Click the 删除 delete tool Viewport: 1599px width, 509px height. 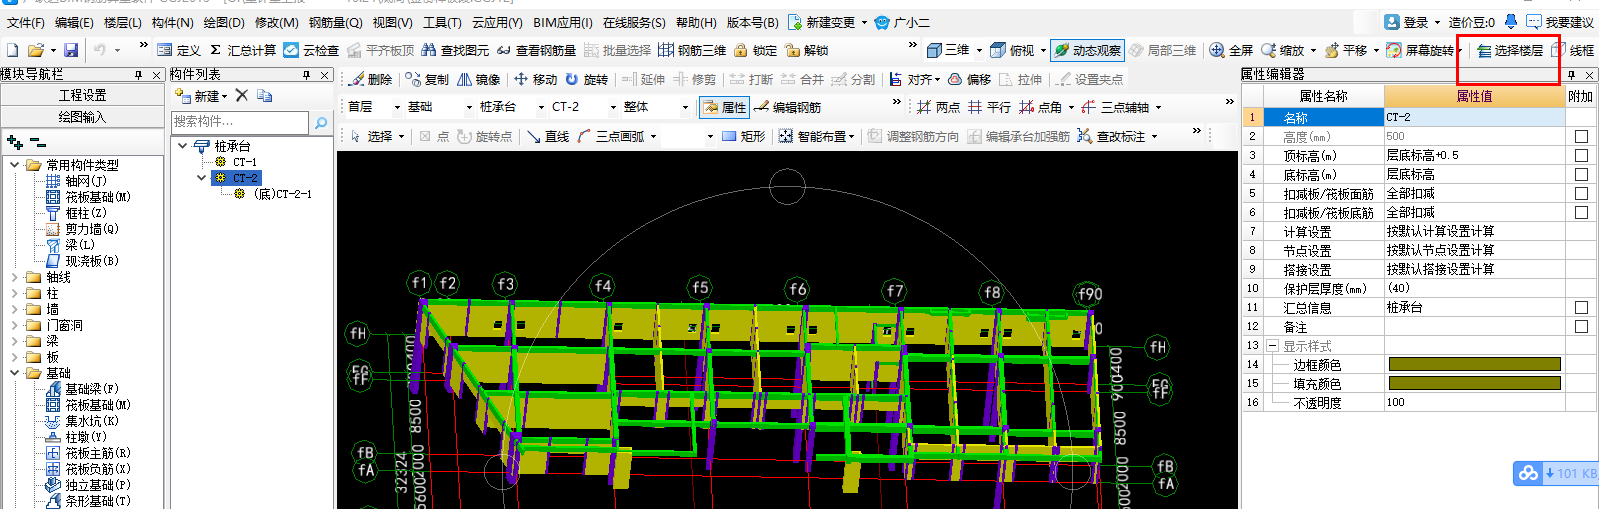tap(370, 79)
